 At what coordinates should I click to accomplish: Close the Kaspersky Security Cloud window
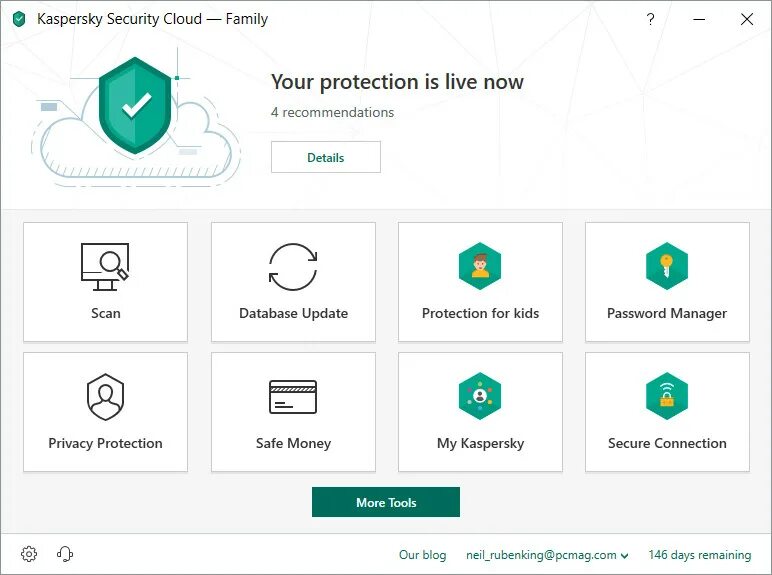click(747, 19)
